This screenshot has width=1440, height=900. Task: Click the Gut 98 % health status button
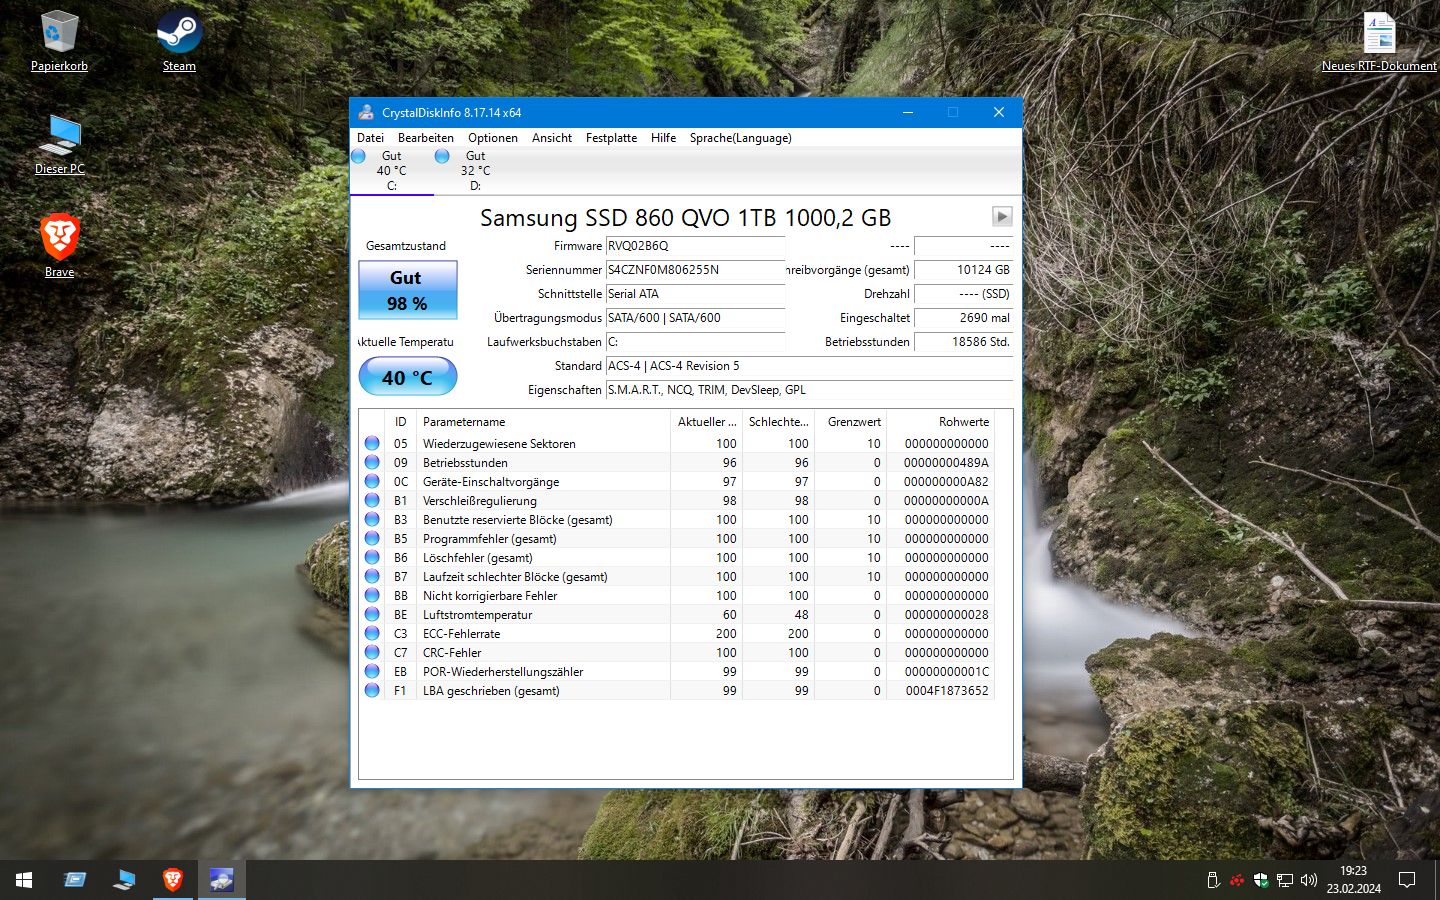(x=408, y=290)
